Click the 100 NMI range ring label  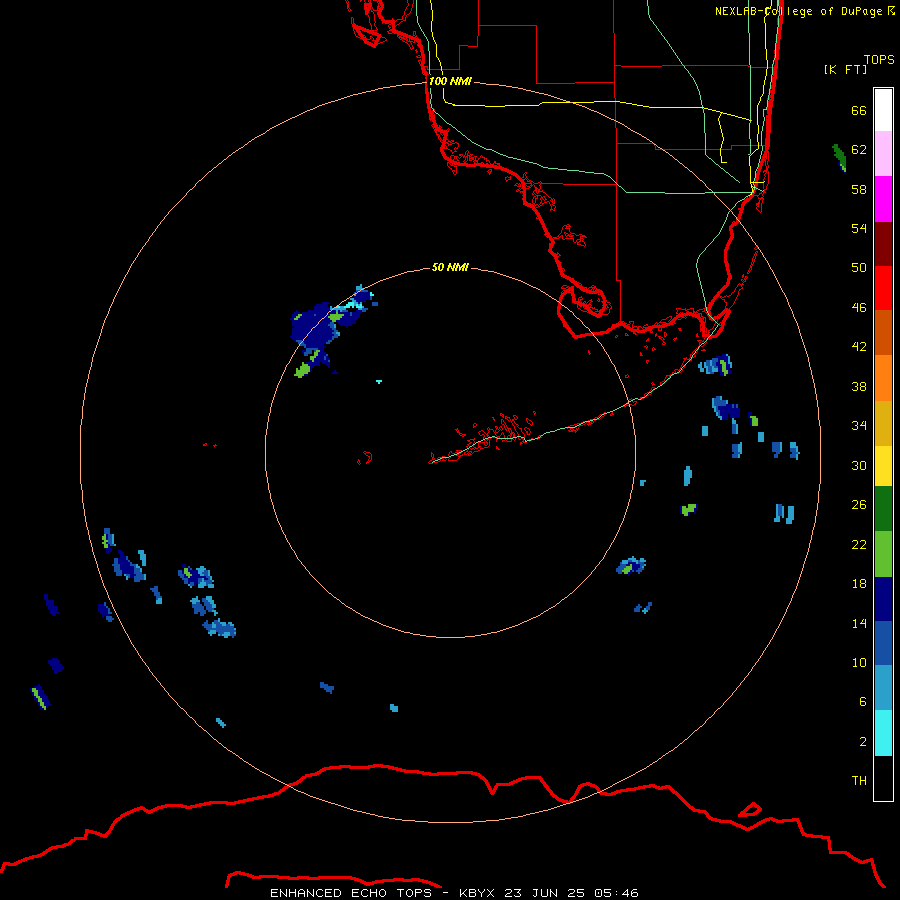click(450, 81)
